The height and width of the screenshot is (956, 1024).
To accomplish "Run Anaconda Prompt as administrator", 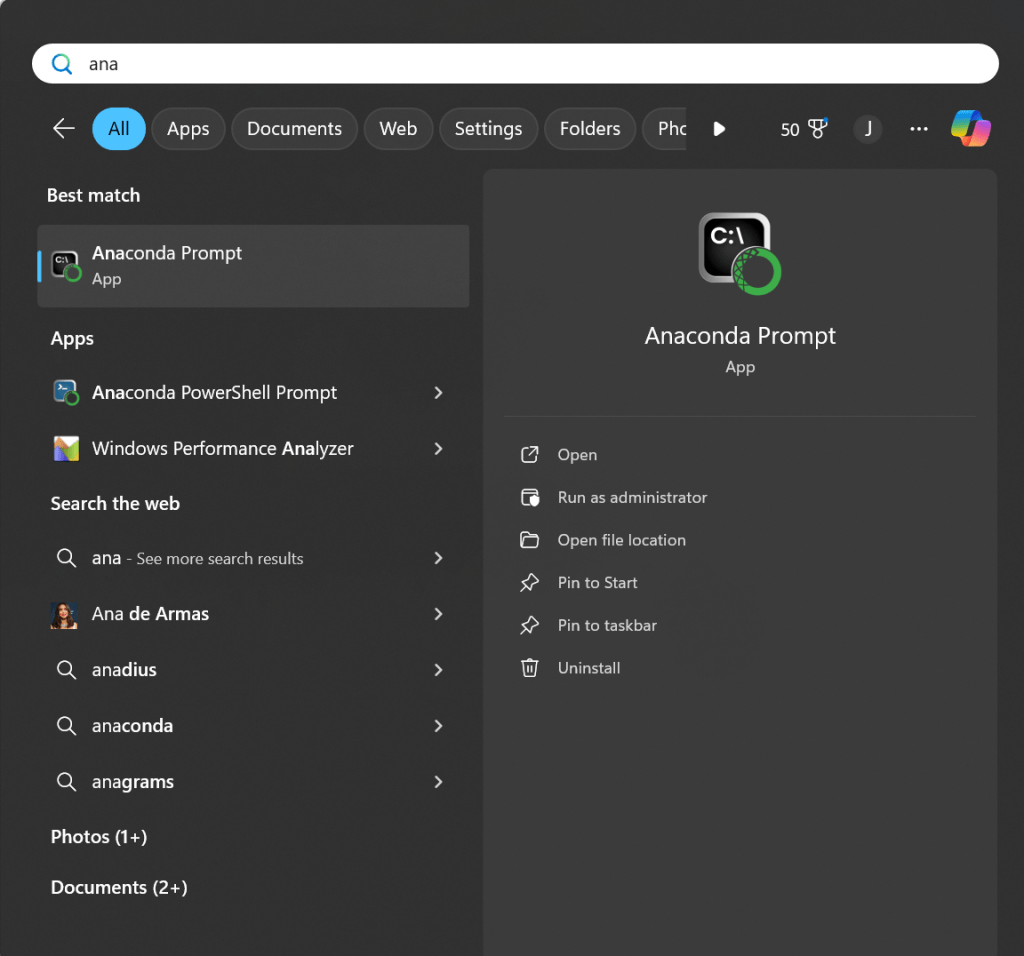I will point(631,497).
